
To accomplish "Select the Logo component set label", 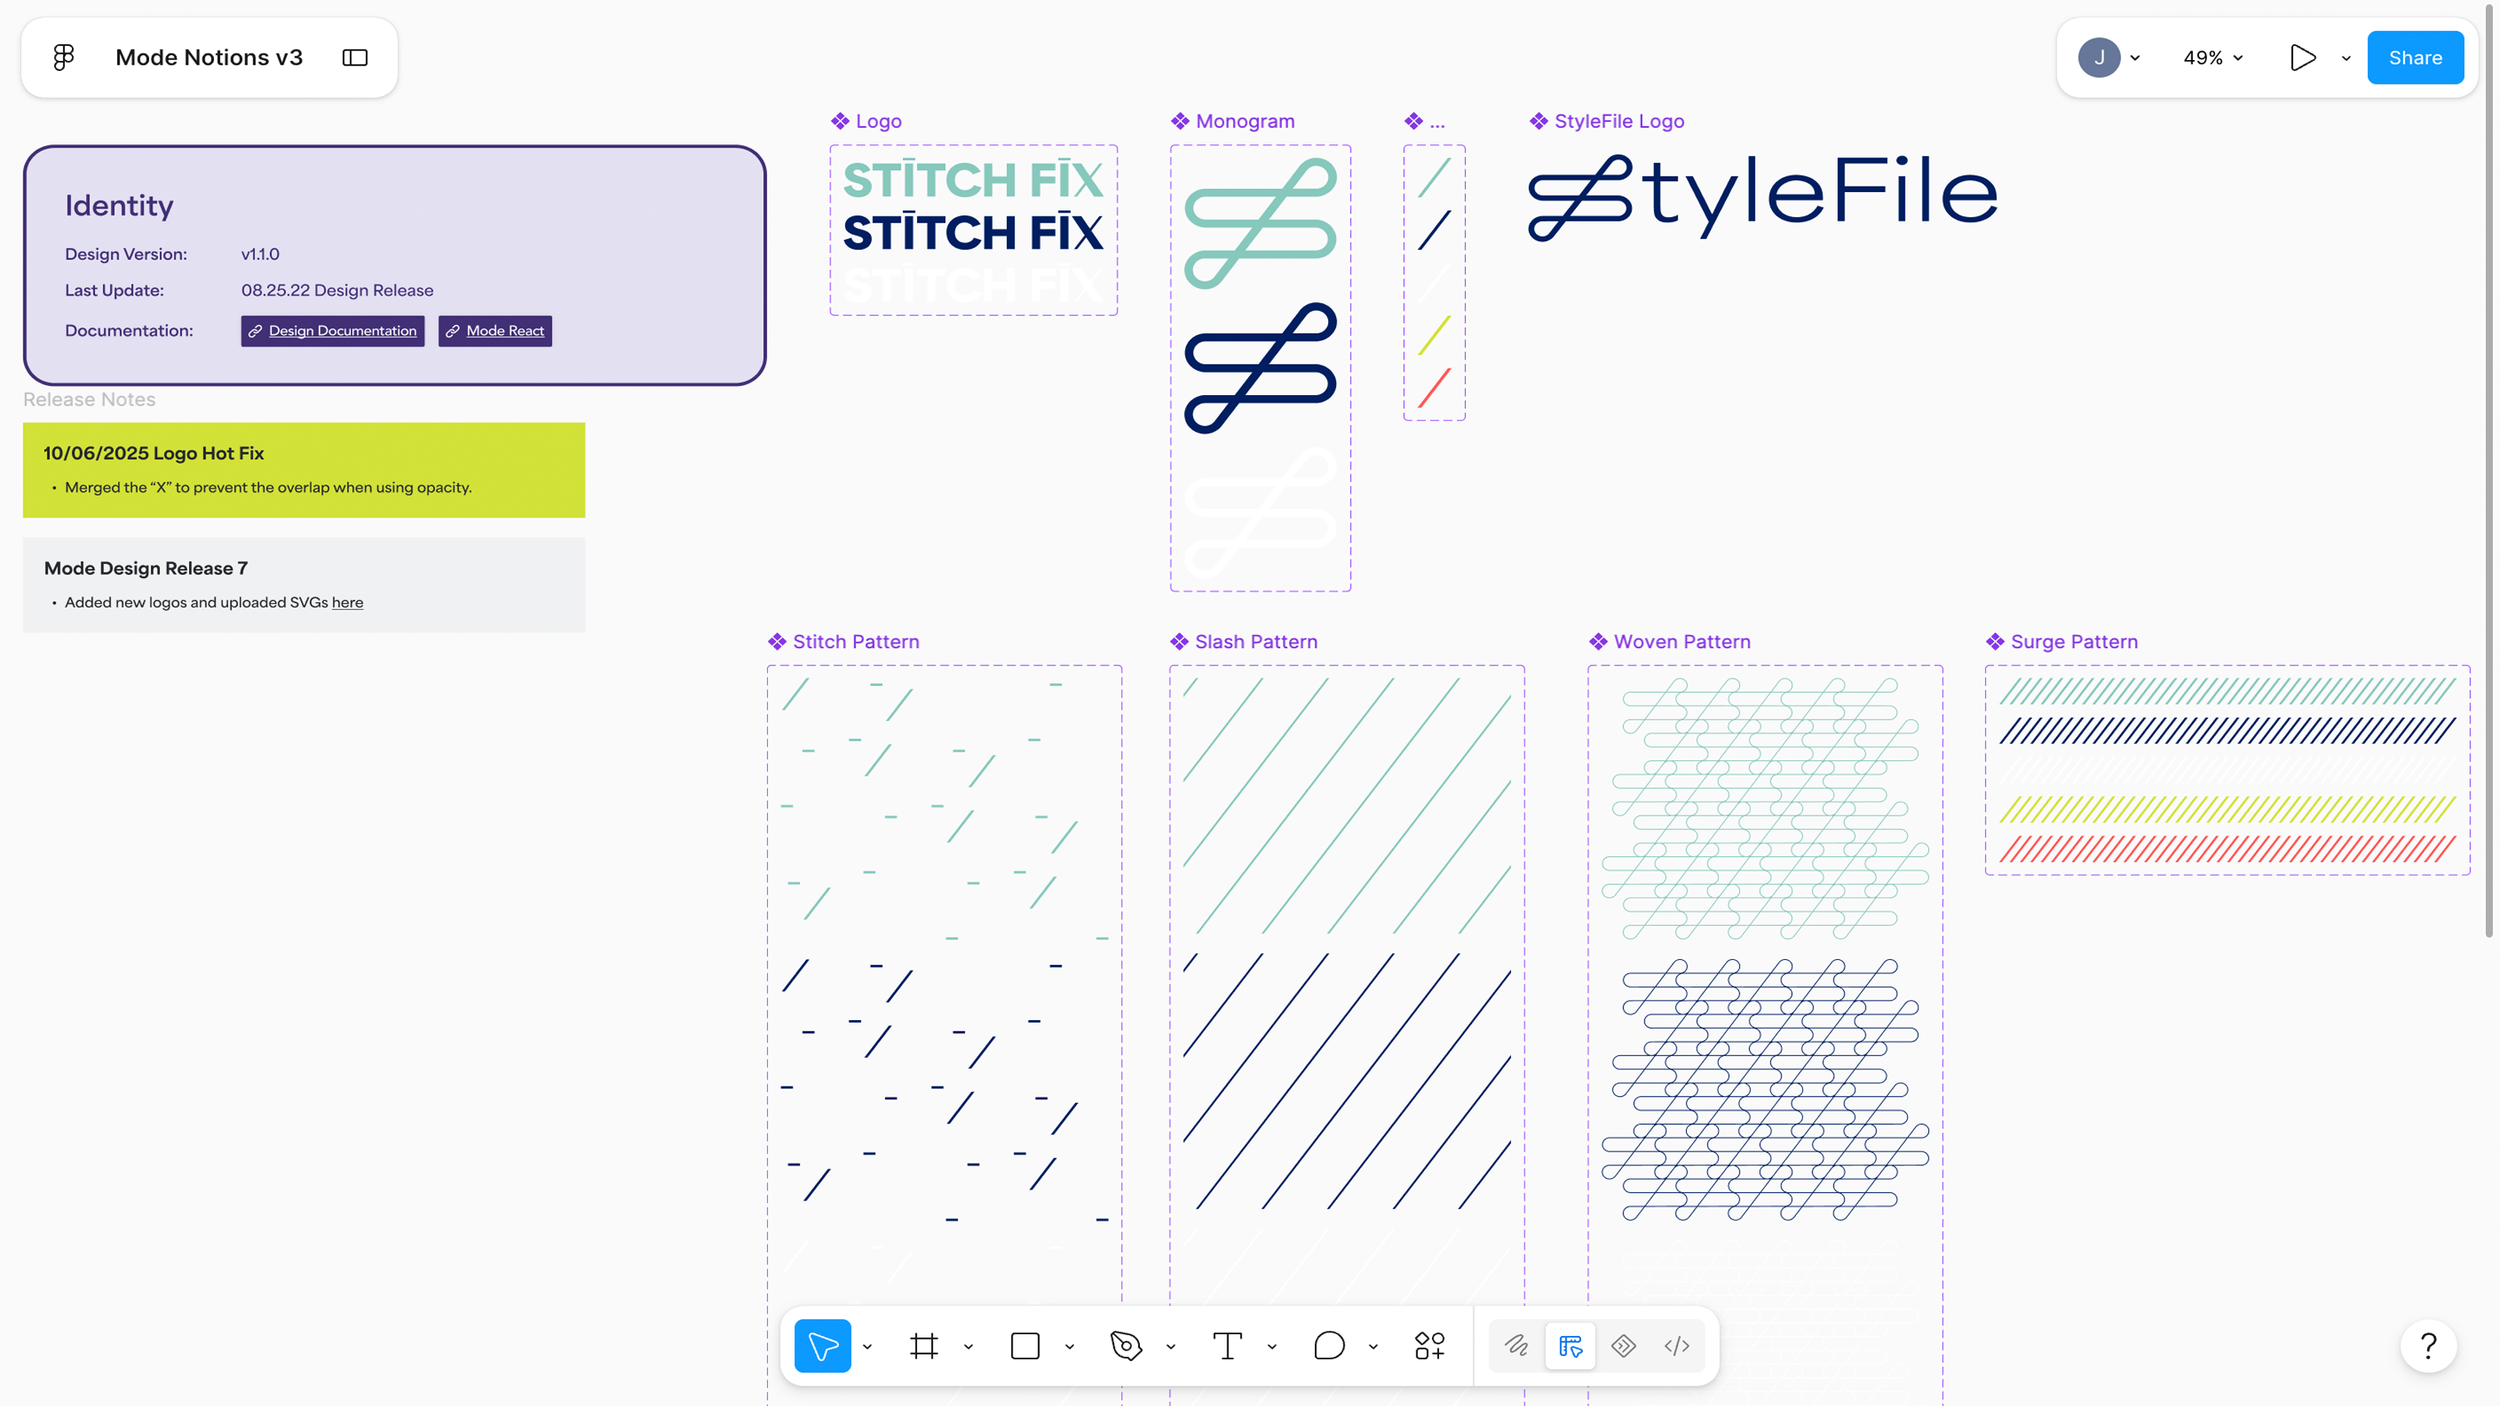I will point(866,121).
